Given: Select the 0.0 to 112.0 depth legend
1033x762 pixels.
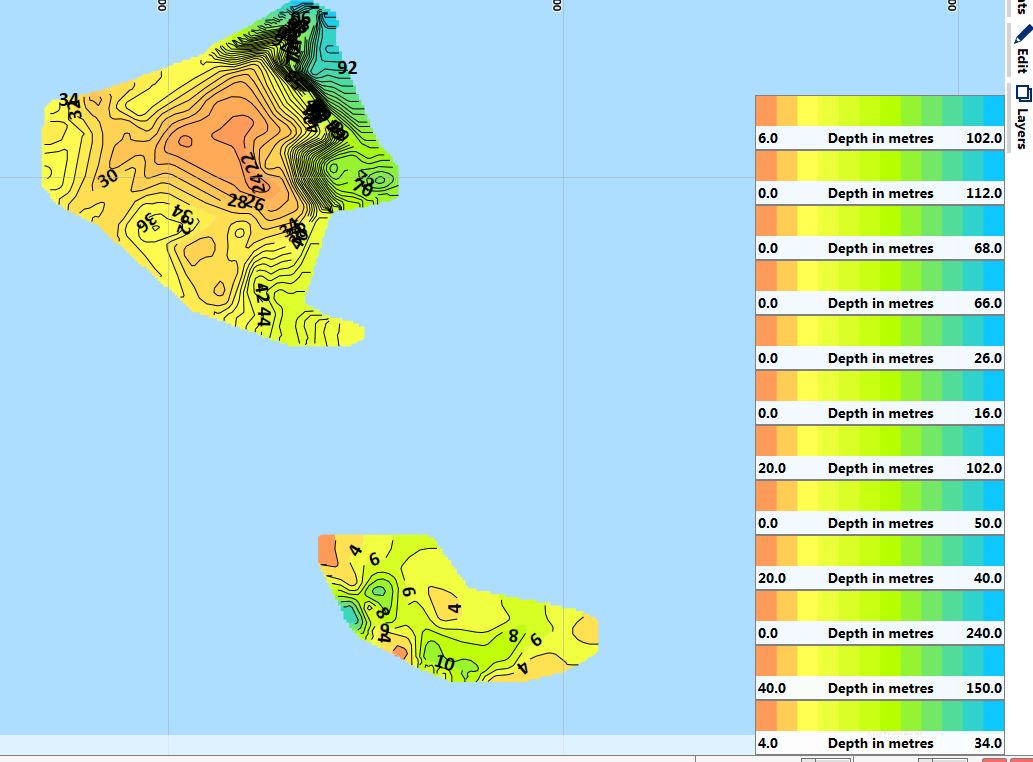Looking at the screenshot, I should [x=879, y=178].
